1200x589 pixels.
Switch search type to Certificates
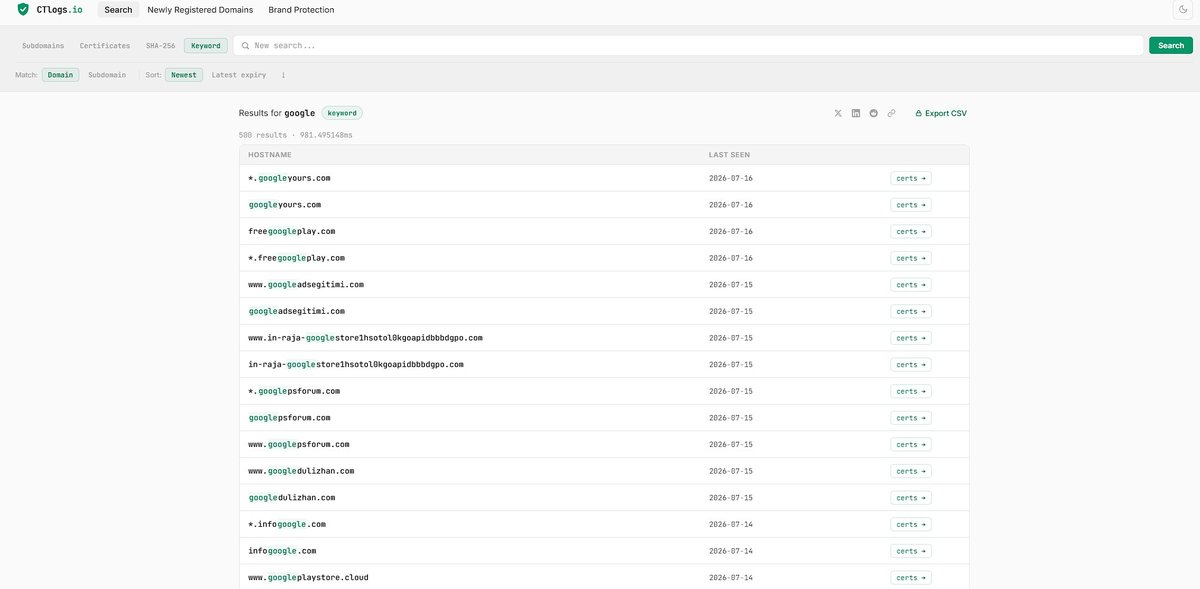105,45
